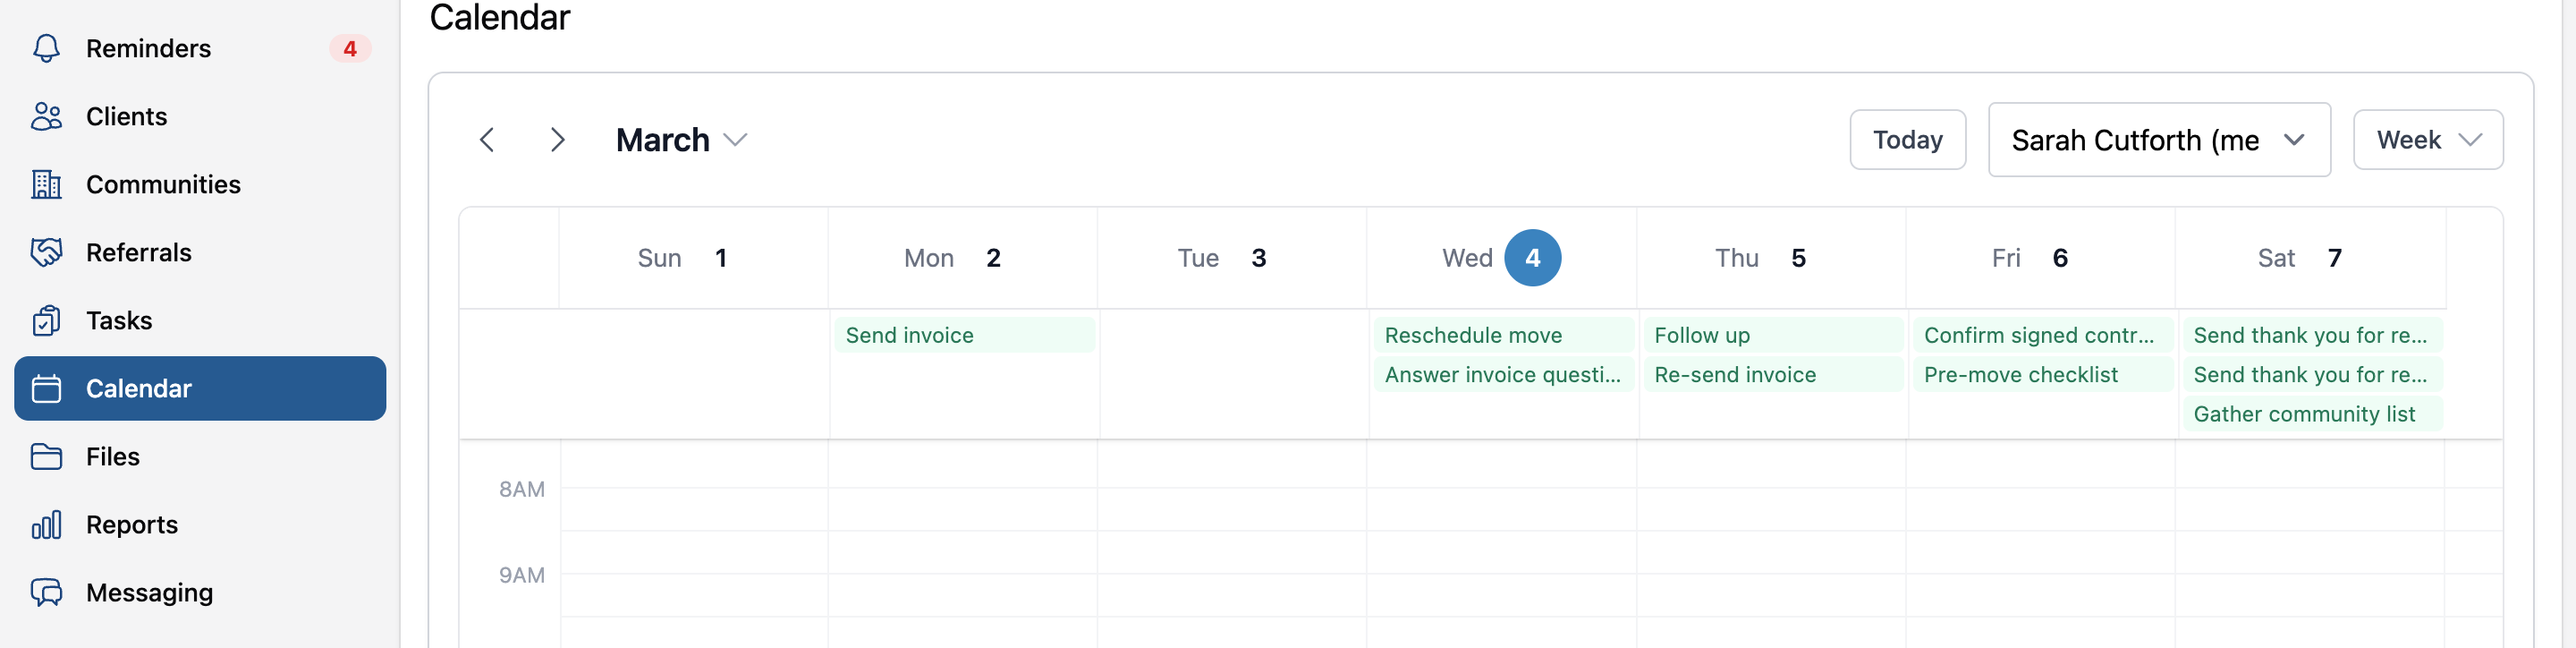This screenshot has height=648, width=2576.
Task: Click the Communities building icon
Action: (46, 184)
